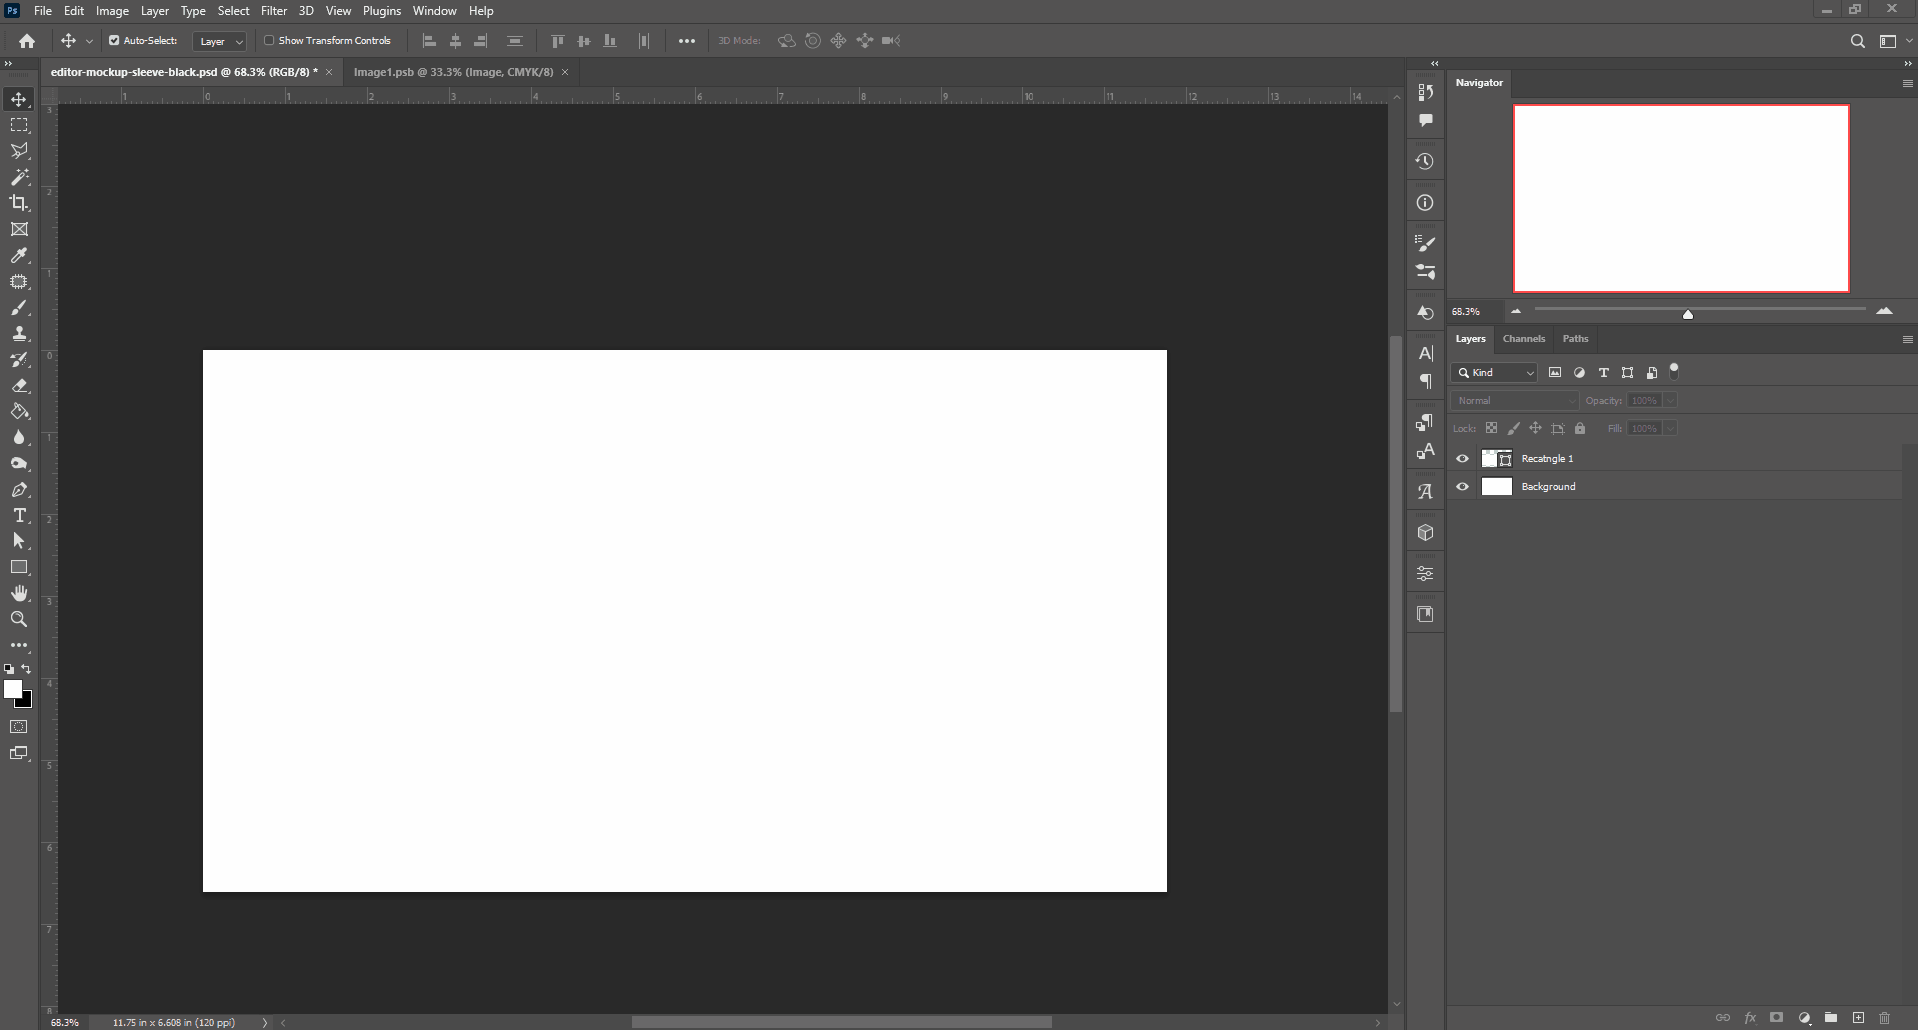Toggle visibility of Recatngle 1 layer

(1462, 458)
